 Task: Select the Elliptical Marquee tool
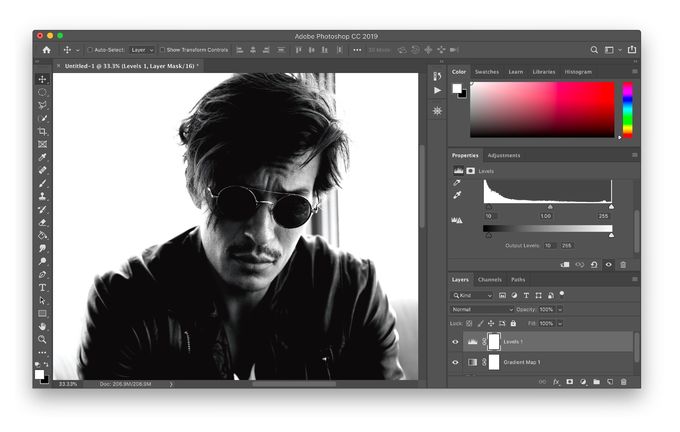pos(42,92)
